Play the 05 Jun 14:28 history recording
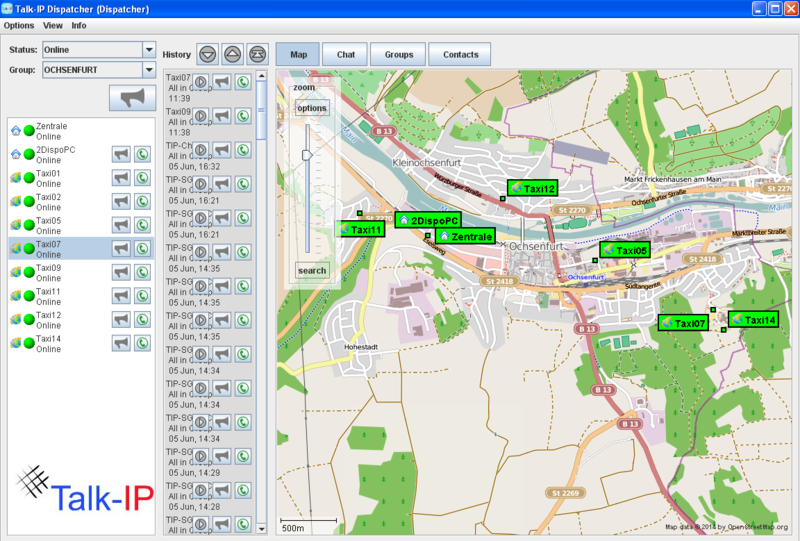This screenshot has height=541, width=800. click(x=201, y=490)
